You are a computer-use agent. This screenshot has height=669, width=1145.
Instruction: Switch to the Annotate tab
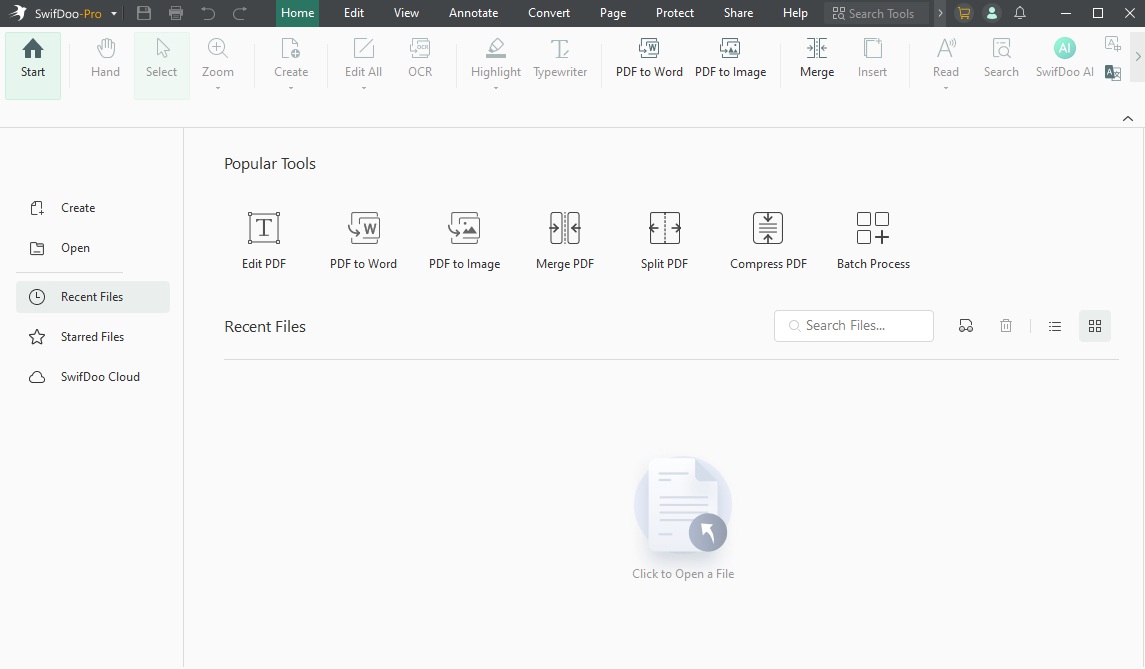pyautogui.click(x=473, y=13)
